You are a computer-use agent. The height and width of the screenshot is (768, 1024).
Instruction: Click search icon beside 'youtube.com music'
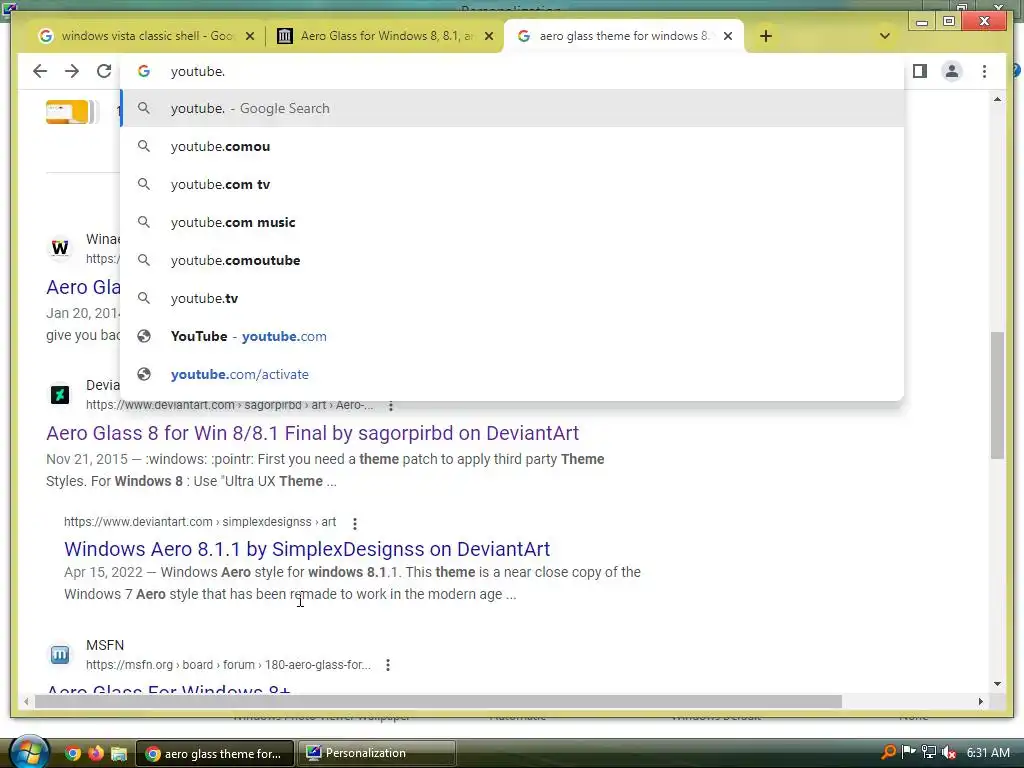(144, 222)
